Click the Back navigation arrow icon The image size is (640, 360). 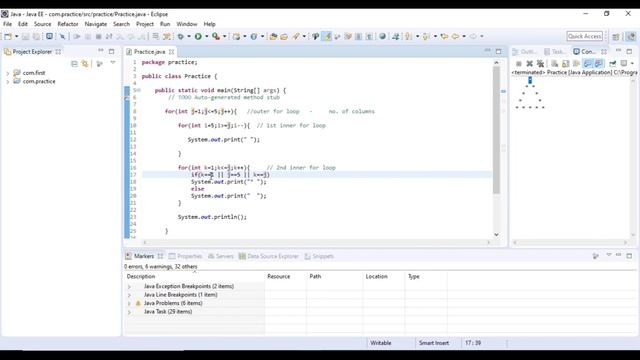point(455,36)
